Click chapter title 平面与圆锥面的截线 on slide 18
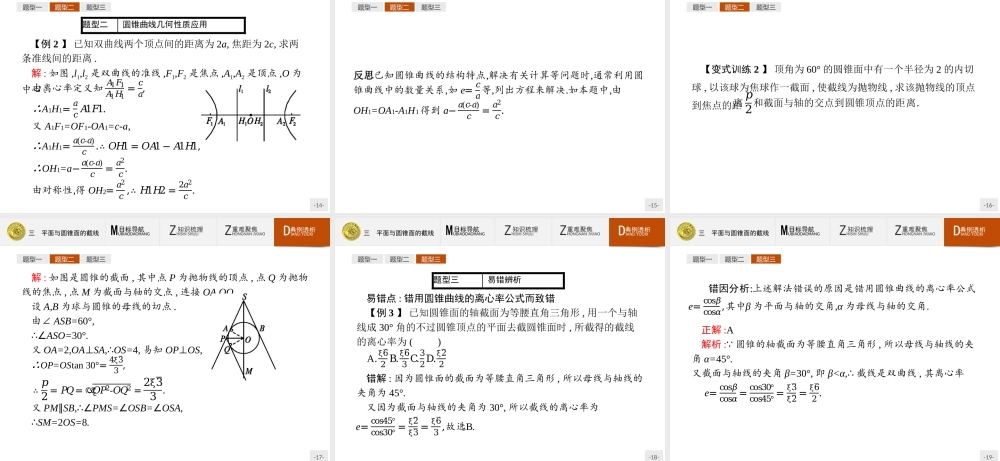This screenshot has width=1000, height=461. [x=405, y=233]
